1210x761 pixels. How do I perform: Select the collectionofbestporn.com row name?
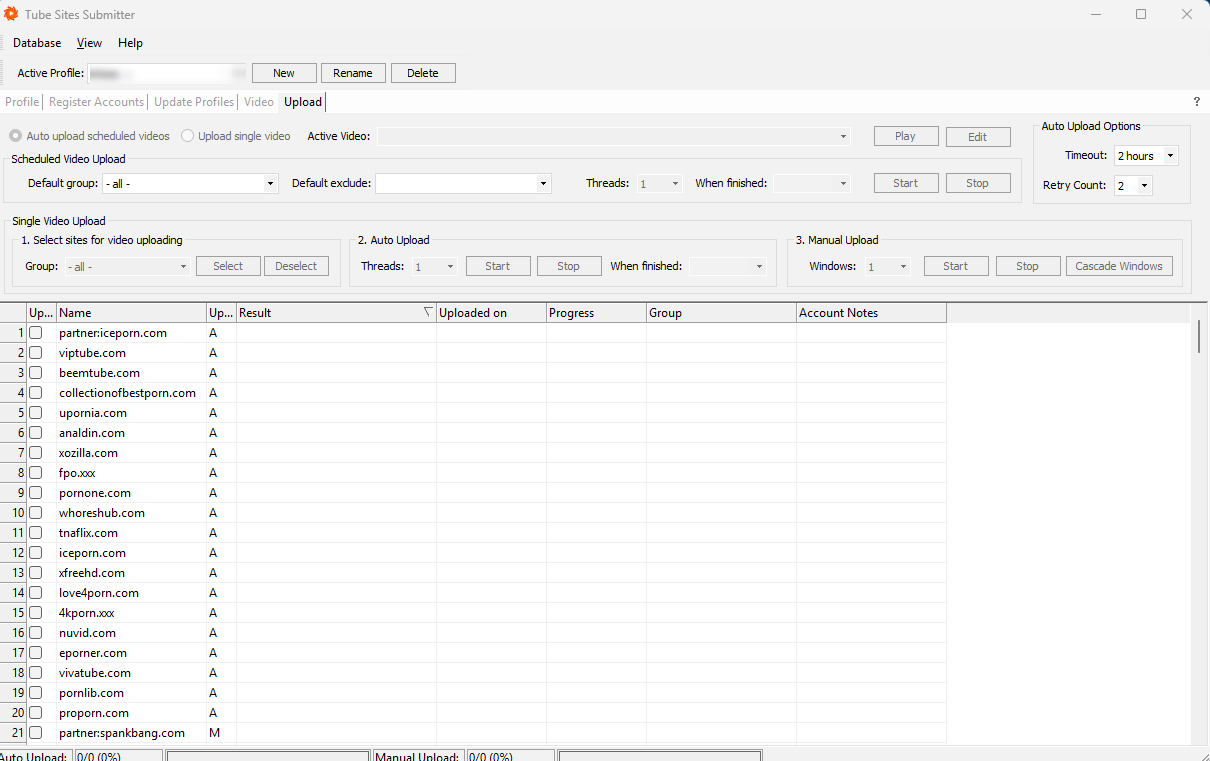(x=127, y=393)
